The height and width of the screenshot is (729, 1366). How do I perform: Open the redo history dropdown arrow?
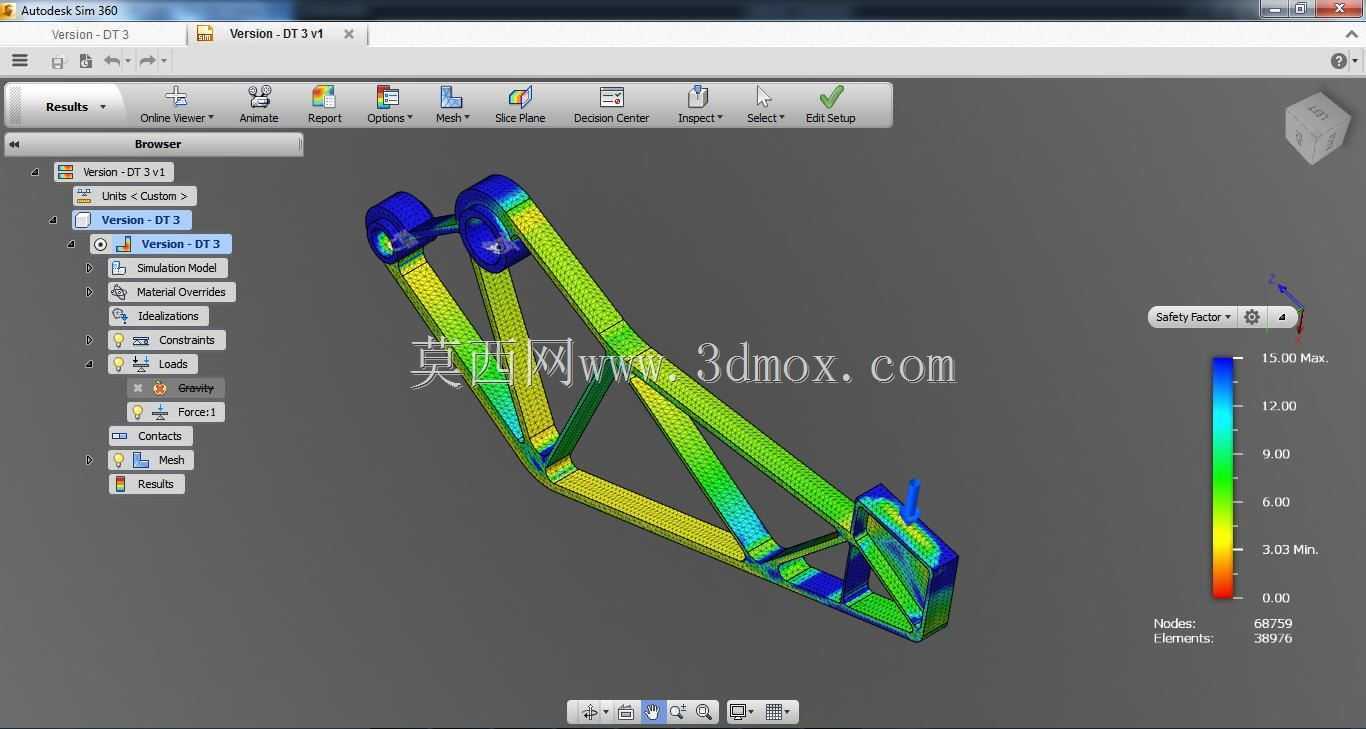pyautogui.click(x=164, y=62)
